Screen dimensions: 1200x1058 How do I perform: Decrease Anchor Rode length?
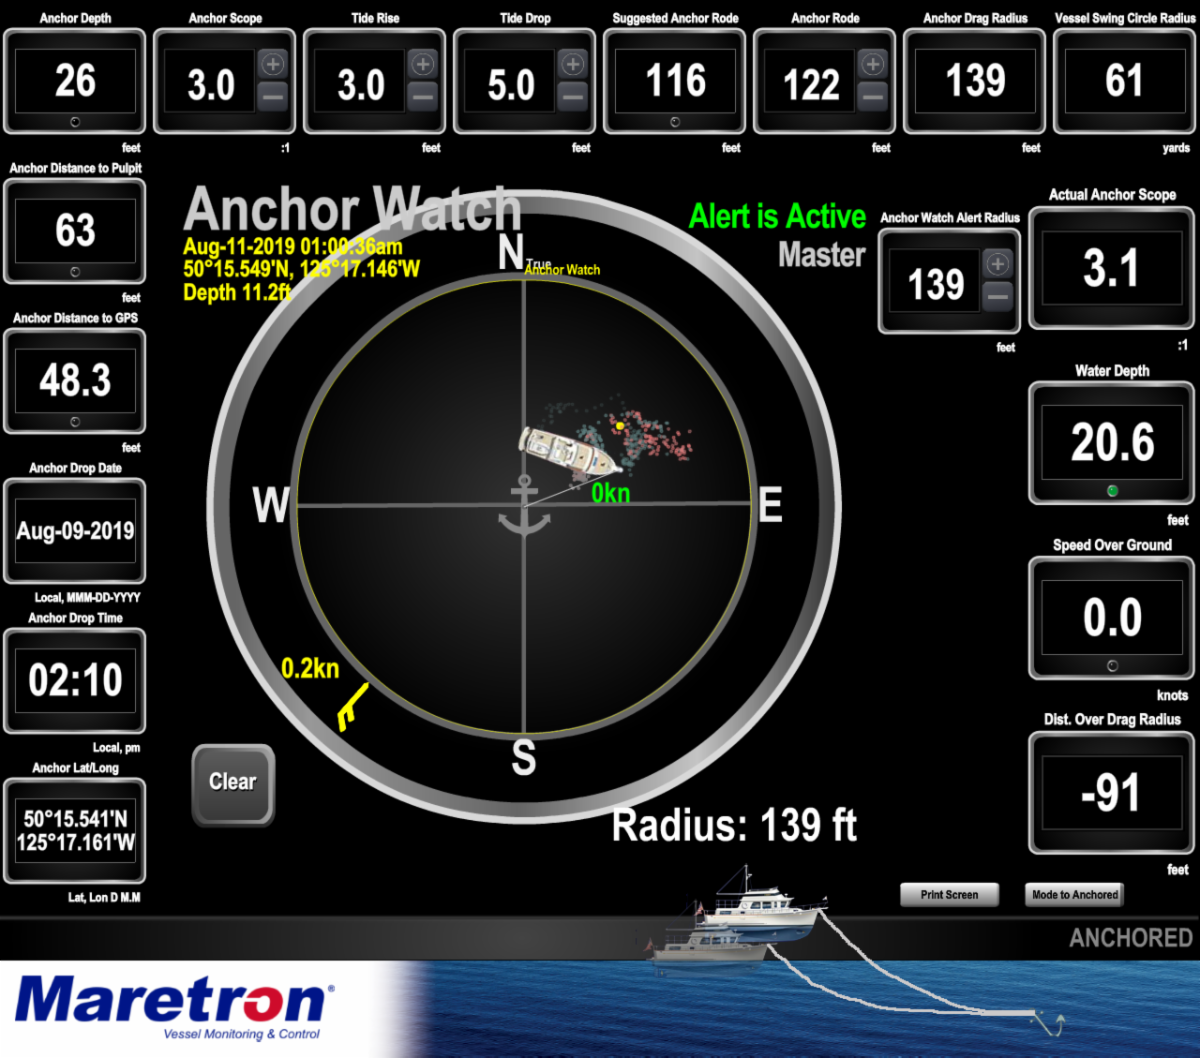(x=872, y=97)
